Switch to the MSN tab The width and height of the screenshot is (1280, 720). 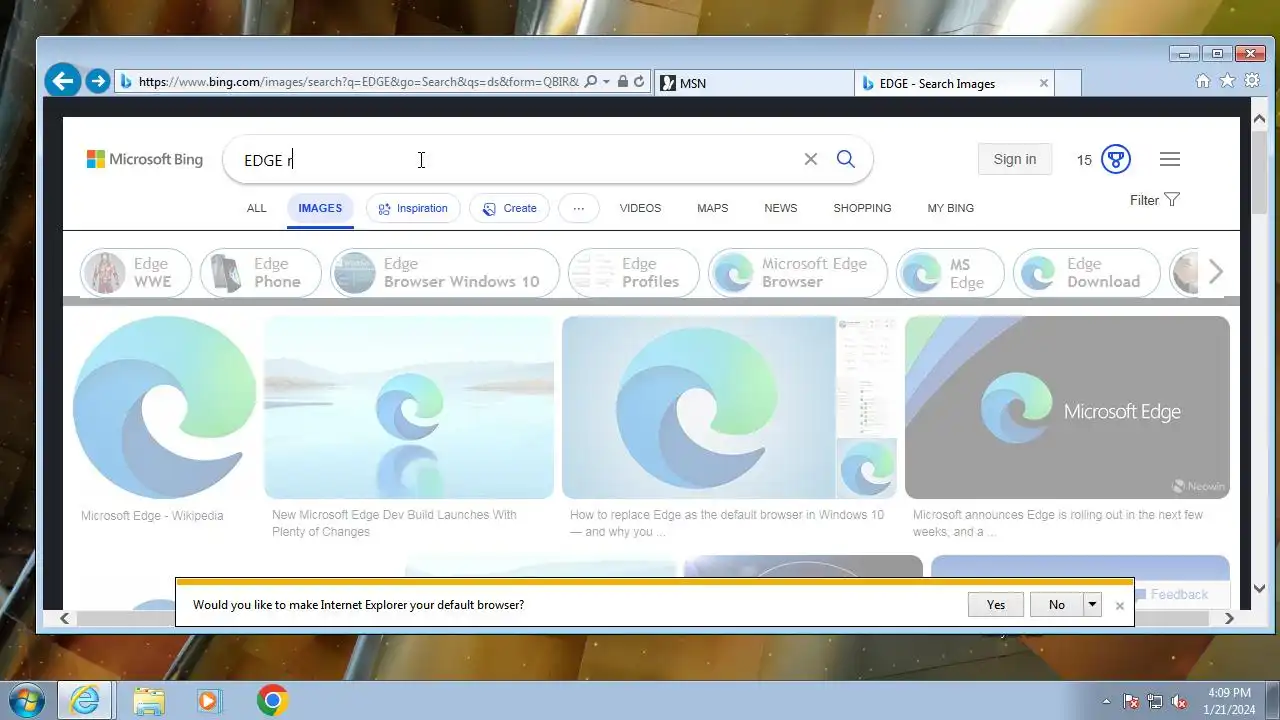[x=754, y=83]
